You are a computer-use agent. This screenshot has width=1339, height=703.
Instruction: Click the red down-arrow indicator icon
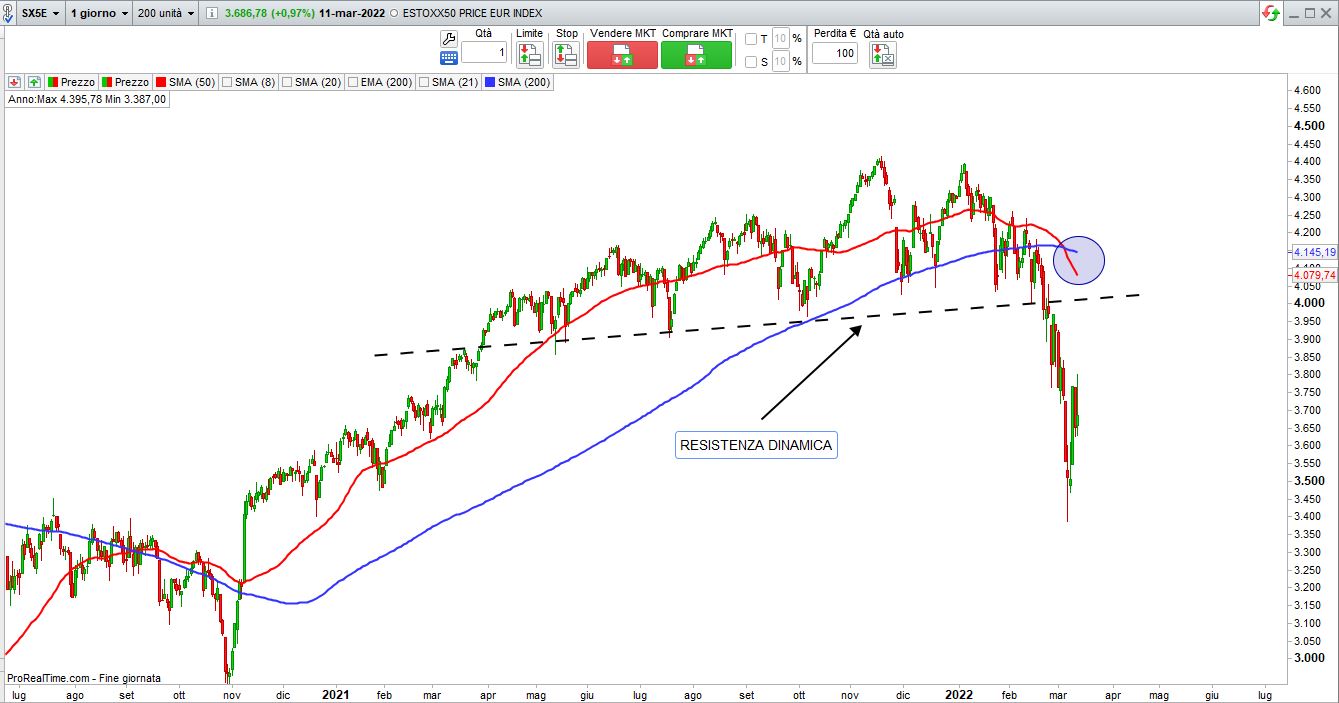(15, 82)
